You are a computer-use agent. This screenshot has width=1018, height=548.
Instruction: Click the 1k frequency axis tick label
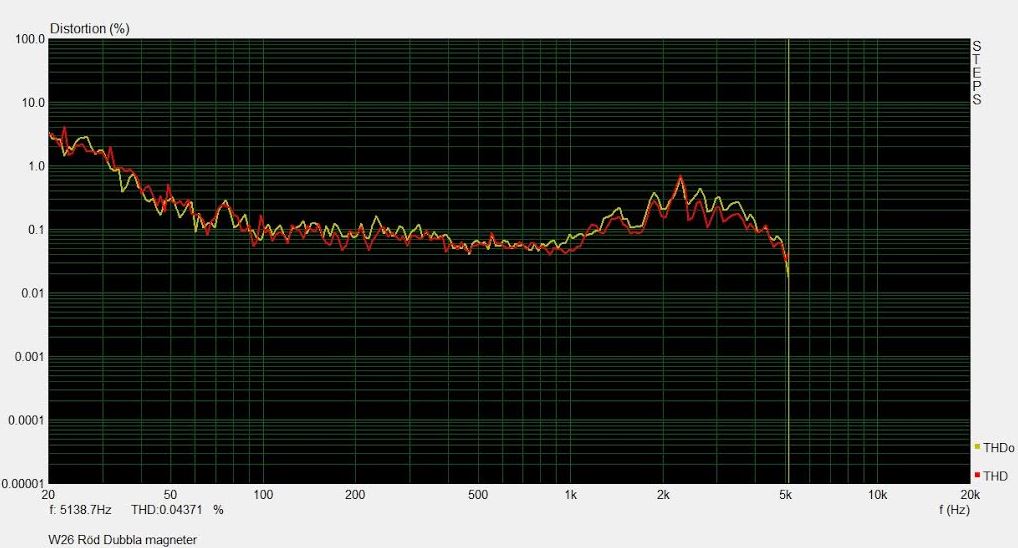(x=570, y=495)
